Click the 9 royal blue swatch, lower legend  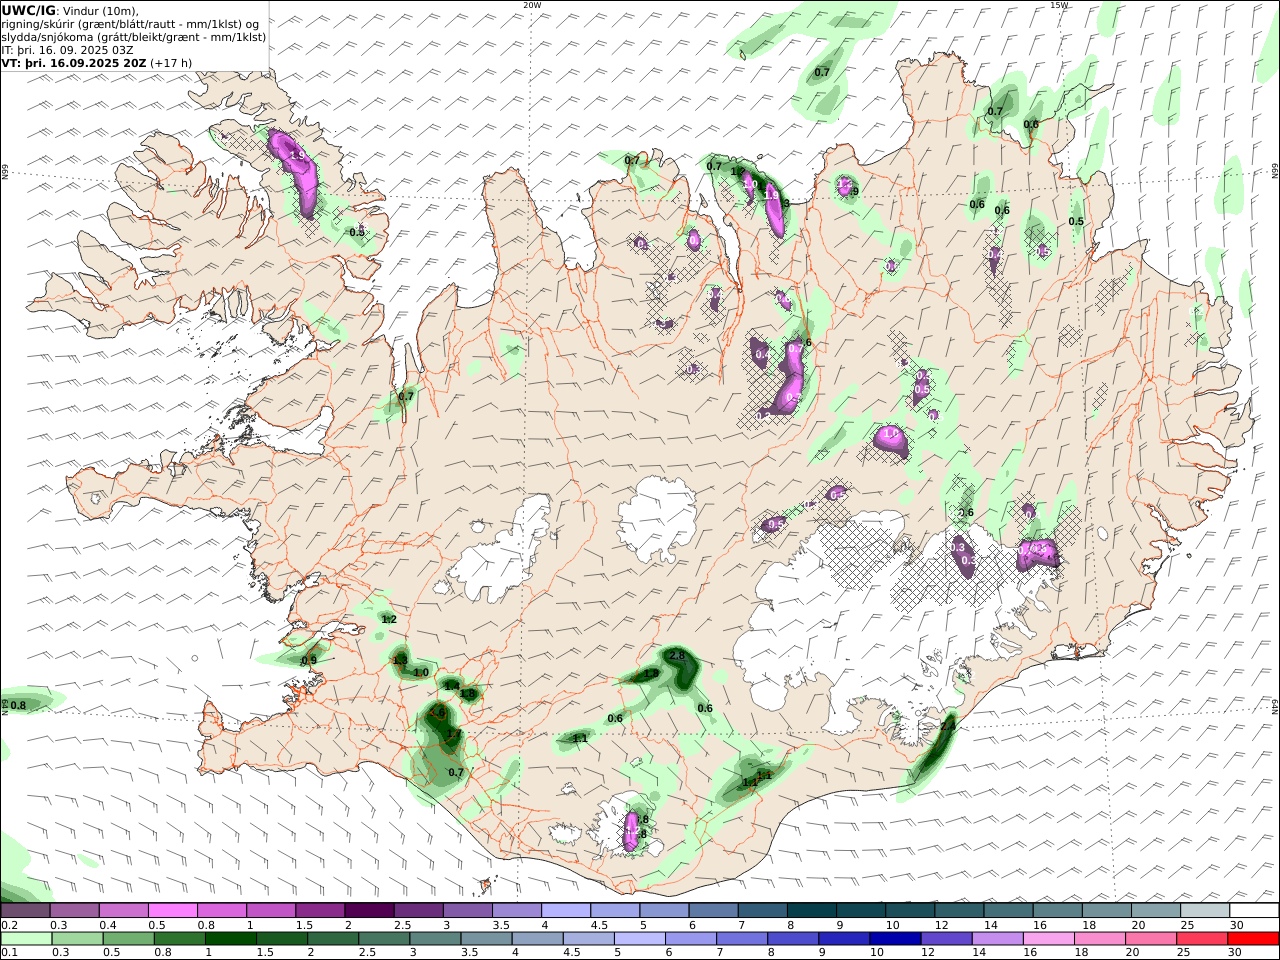pos(844,939)
